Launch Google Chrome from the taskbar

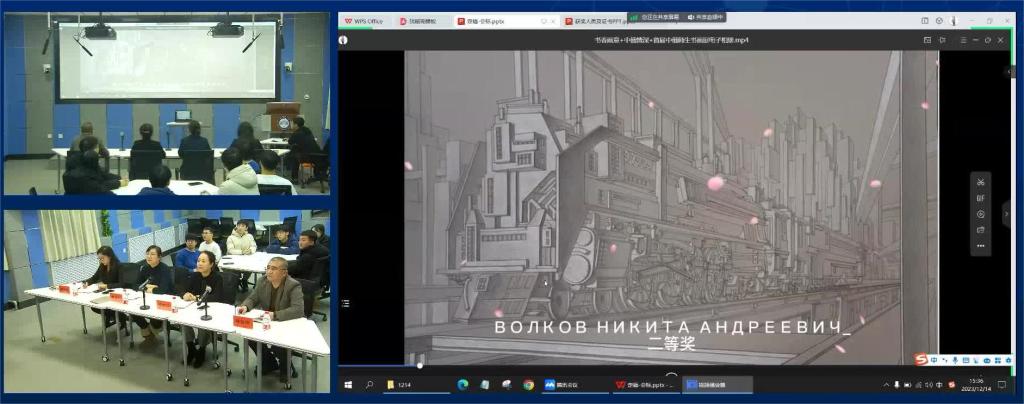(x=528, y=384)
